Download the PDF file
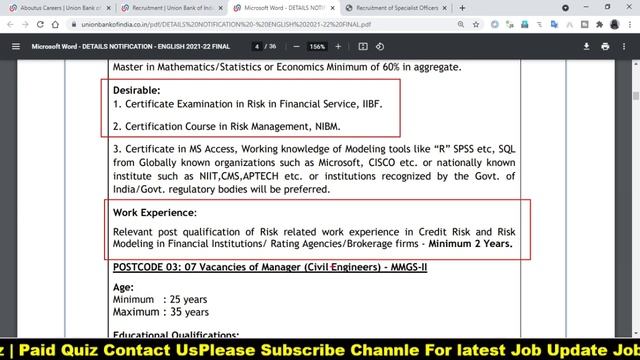The height and width of the screenshot is (360, 640). [586, 47]
